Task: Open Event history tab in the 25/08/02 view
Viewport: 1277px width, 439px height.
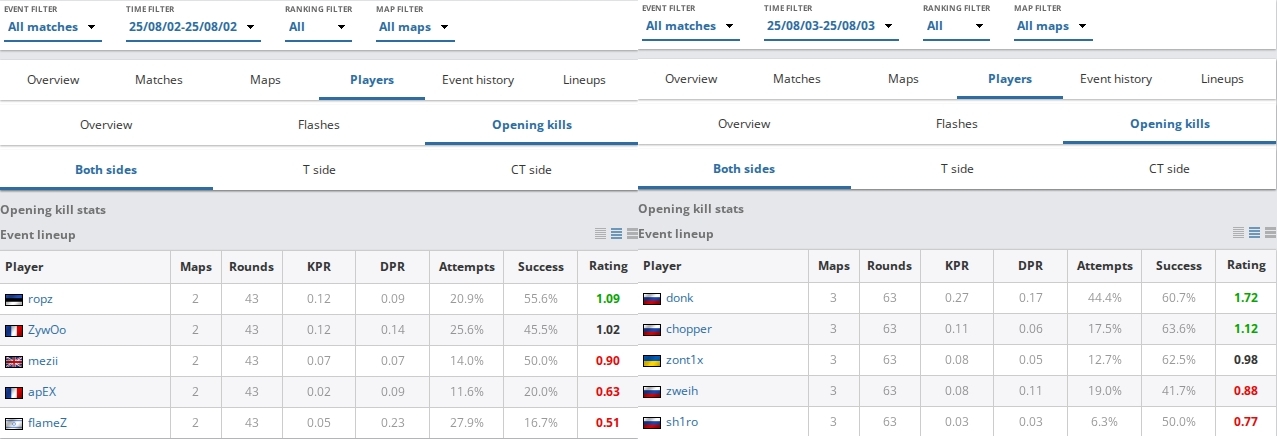Action: point(478,80)
